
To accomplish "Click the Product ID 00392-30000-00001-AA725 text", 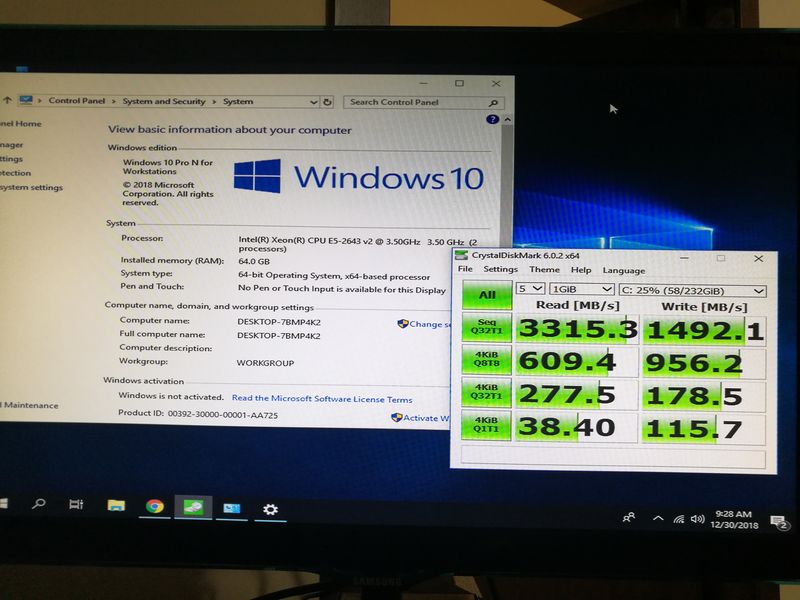I will click(x=198, y=414).
